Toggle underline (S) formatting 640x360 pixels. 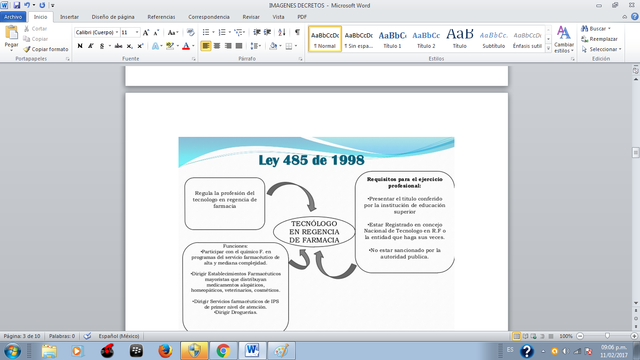(x=102, y=46)
